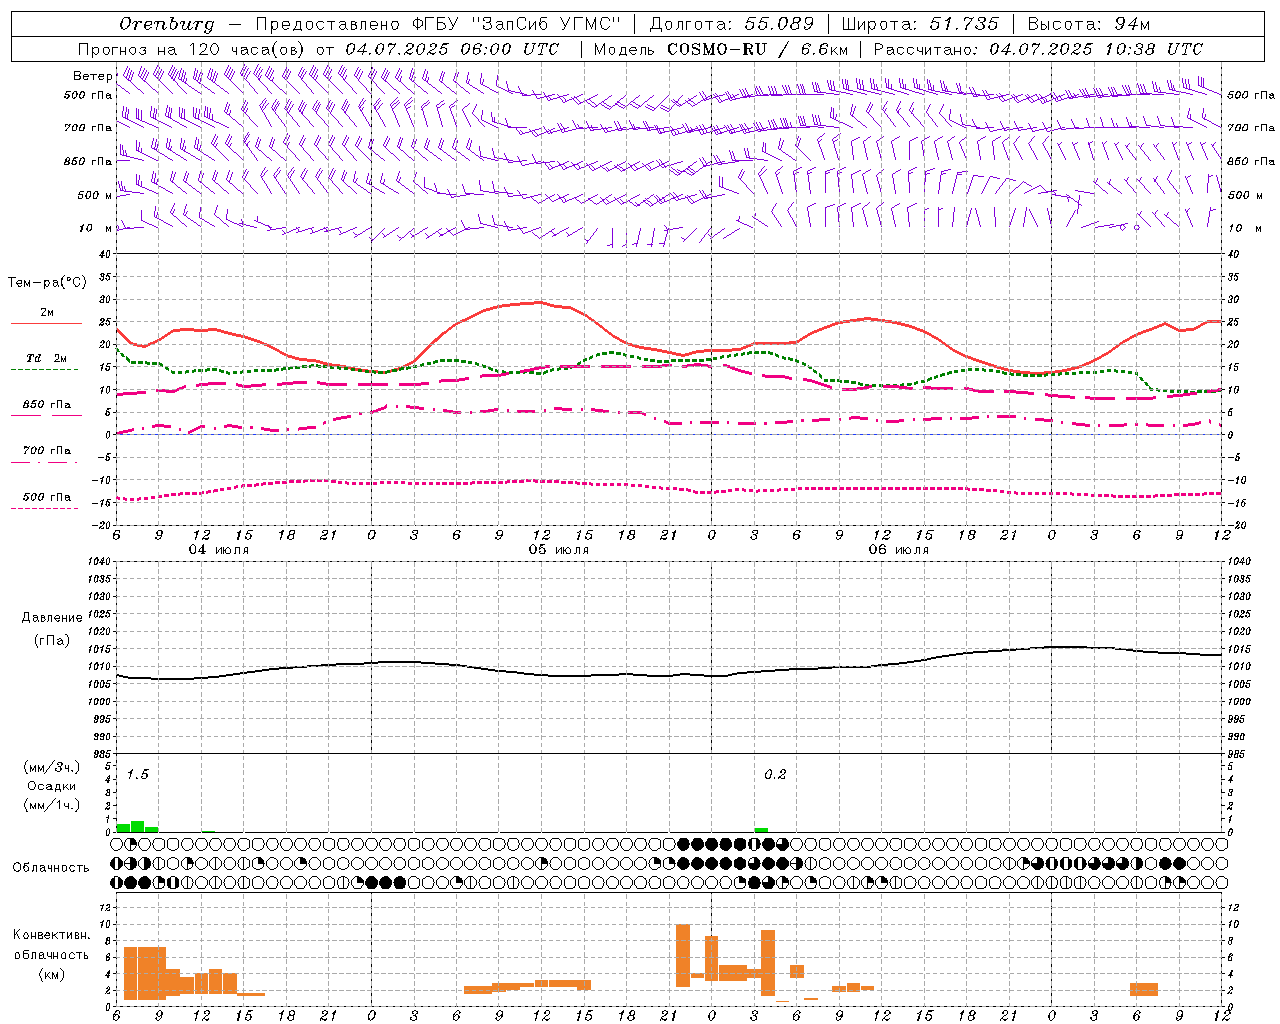Select the Прогноз на 120 часа(ов) text
Screen dimensions: 1280x1024
[192, 49]
